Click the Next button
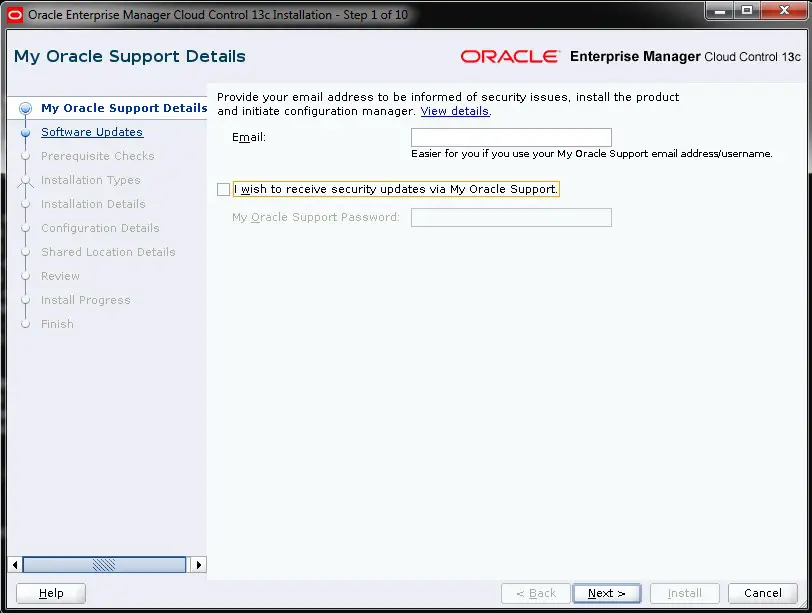 [x=606, y=593]
